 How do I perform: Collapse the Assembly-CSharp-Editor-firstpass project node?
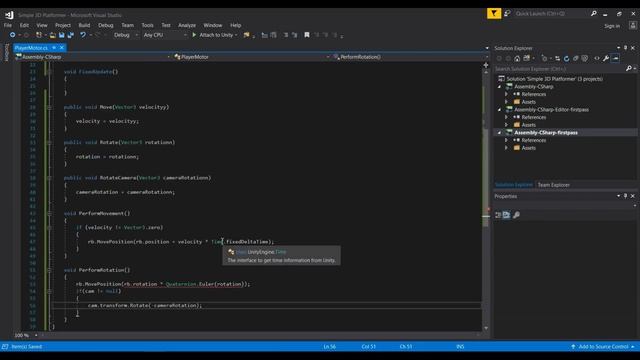(x=499, y=109)
